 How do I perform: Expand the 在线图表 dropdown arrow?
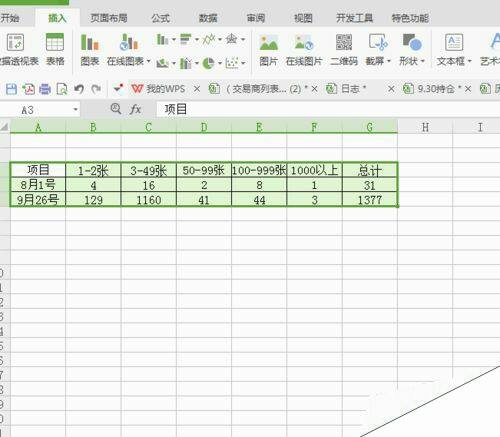149,61
